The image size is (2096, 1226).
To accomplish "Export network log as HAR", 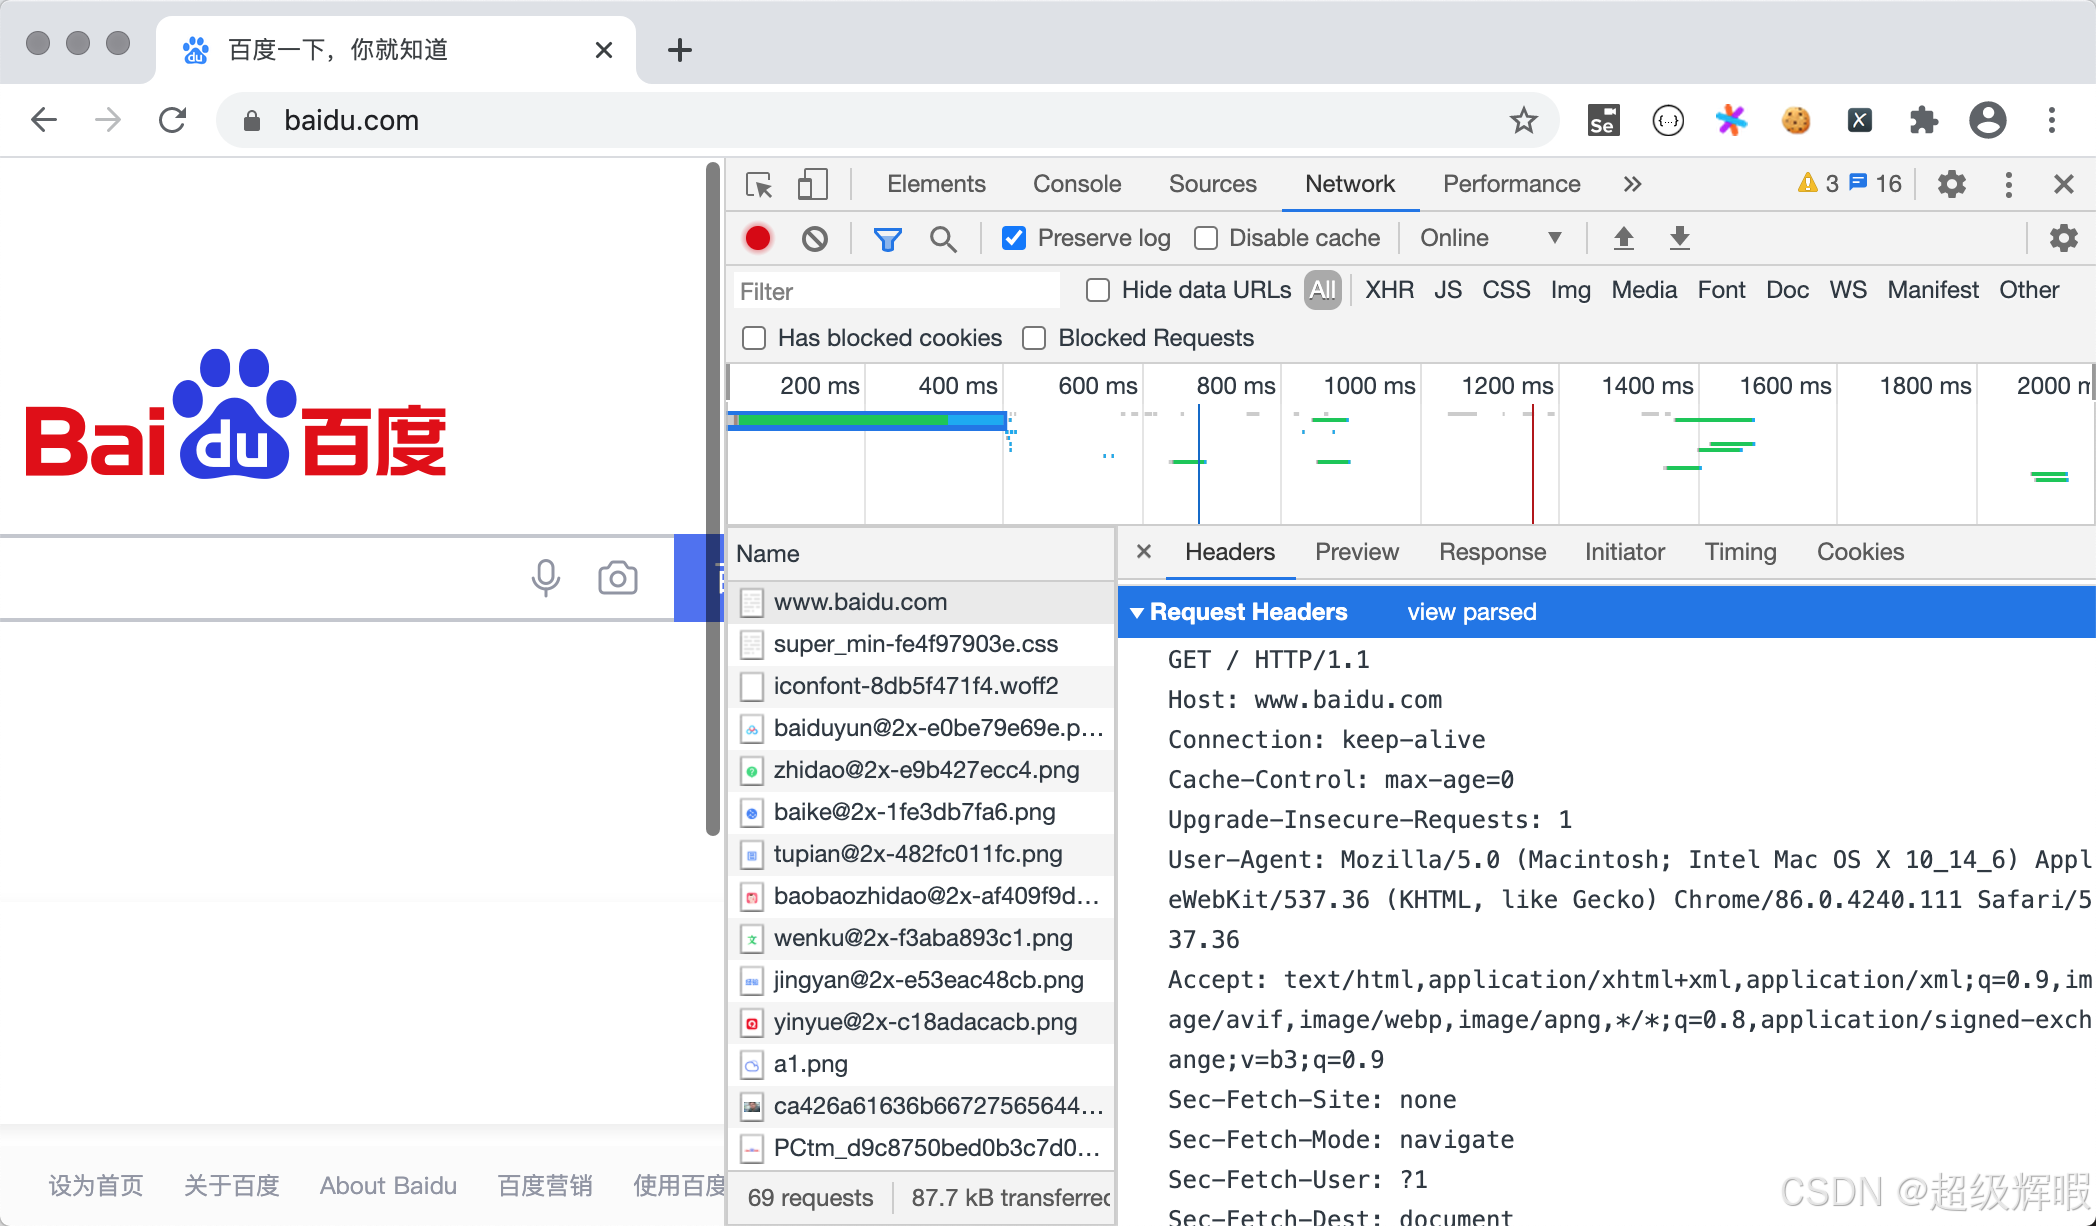I will (x=1679, y=238).
